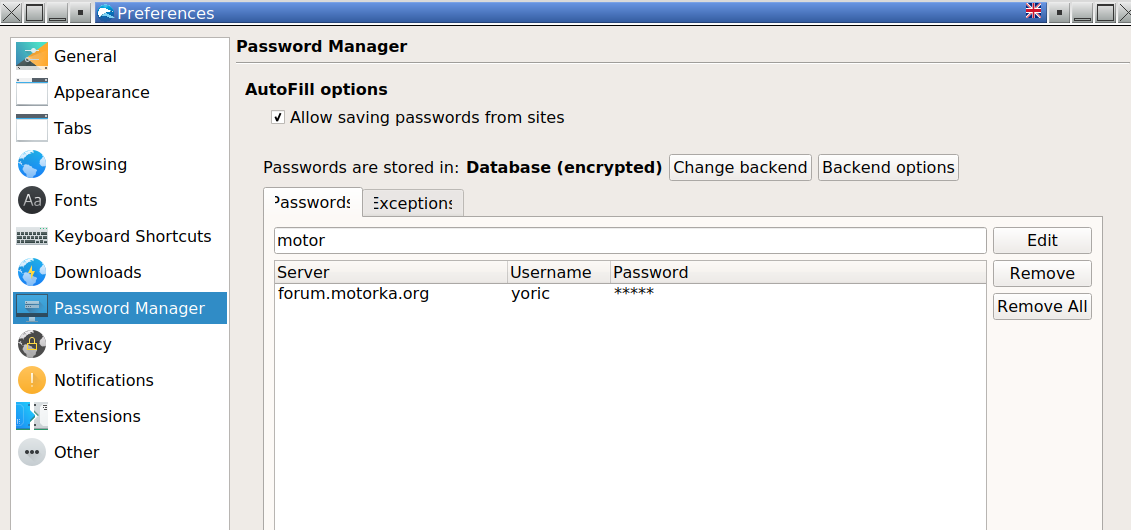Click the Change backend button
Image resolution: width=1131 pixels, height=530 pixels.
[740, 168]
